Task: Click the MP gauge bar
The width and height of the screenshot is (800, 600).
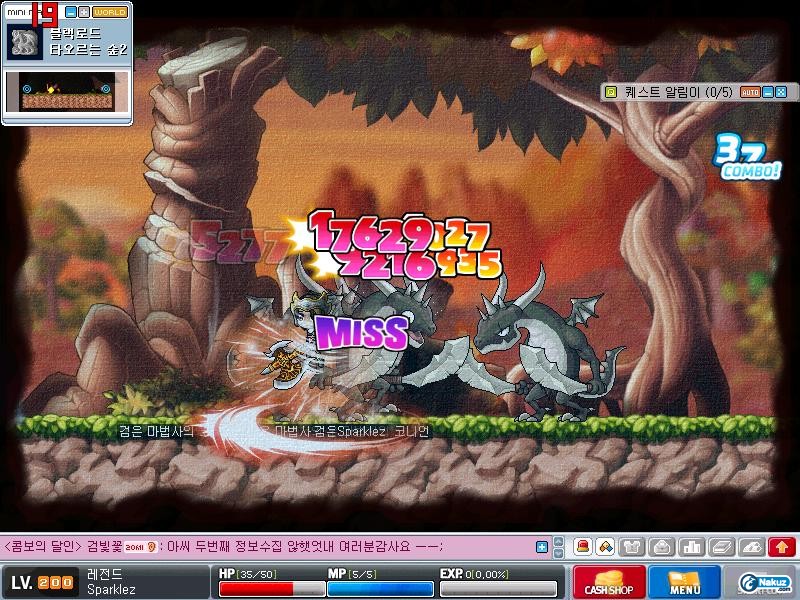Action: point(380,588)
